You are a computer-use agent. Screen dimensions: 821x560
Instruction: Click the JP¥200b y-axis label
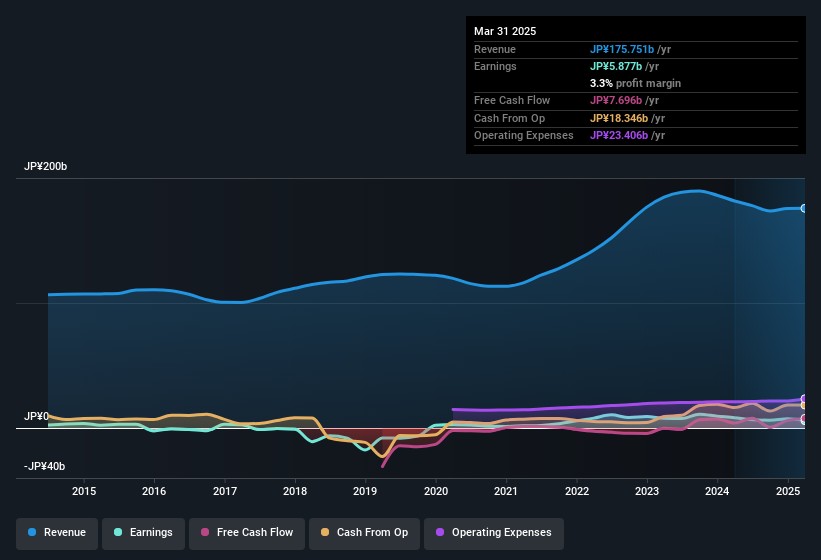coord(45,166)
